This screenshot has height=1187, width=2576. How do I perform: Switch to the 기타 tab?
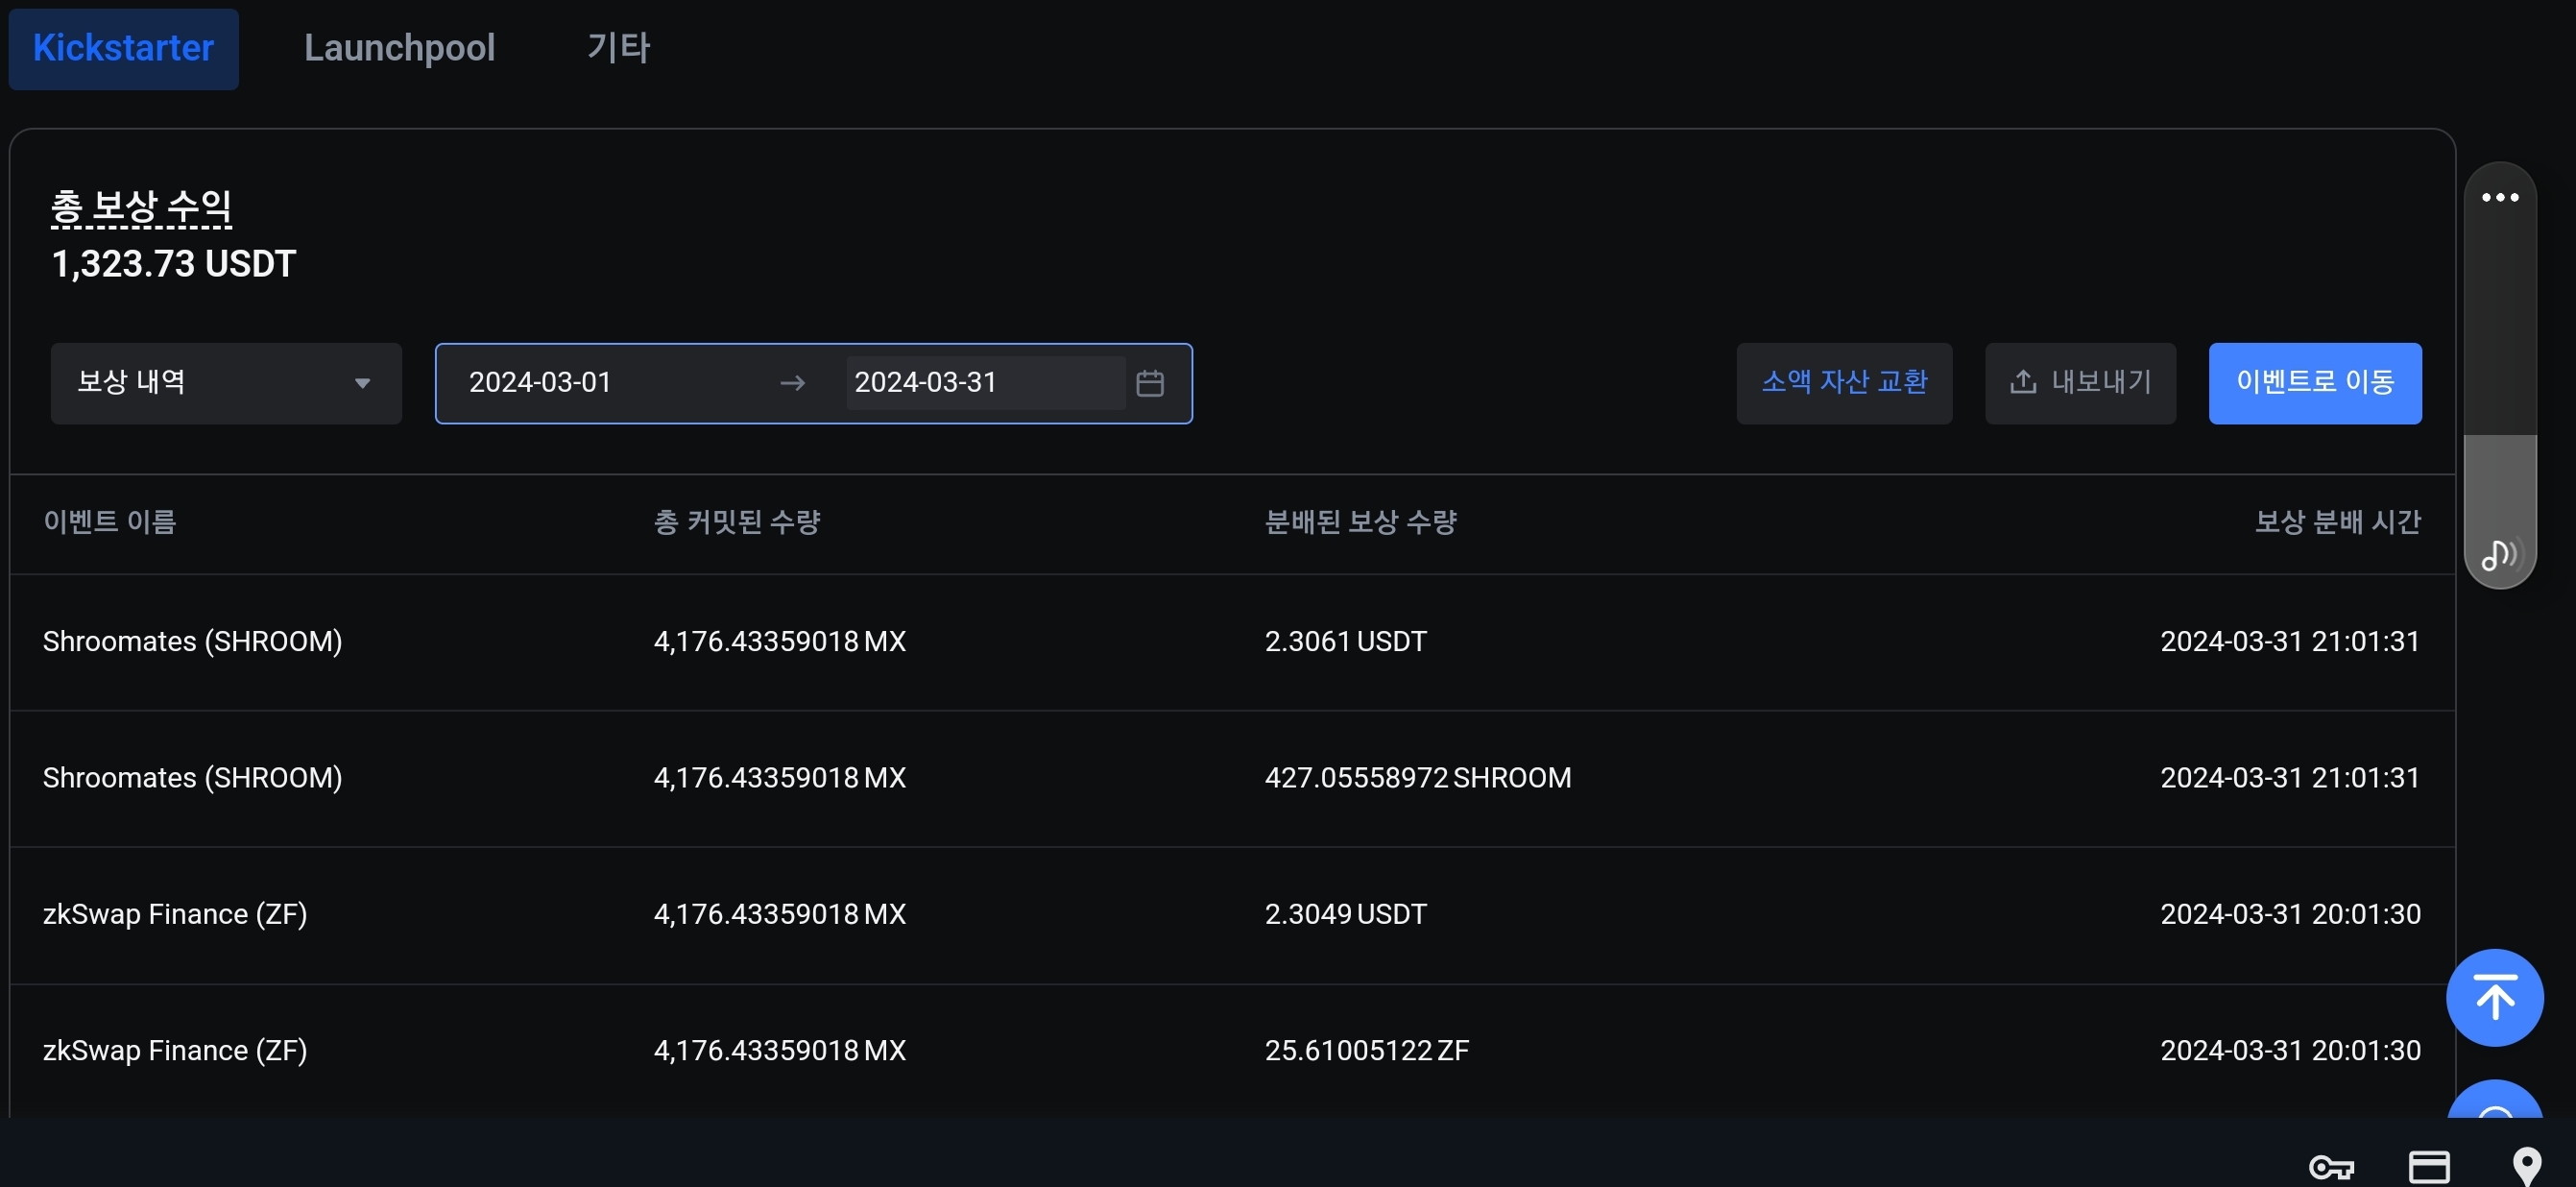(618, 48)
